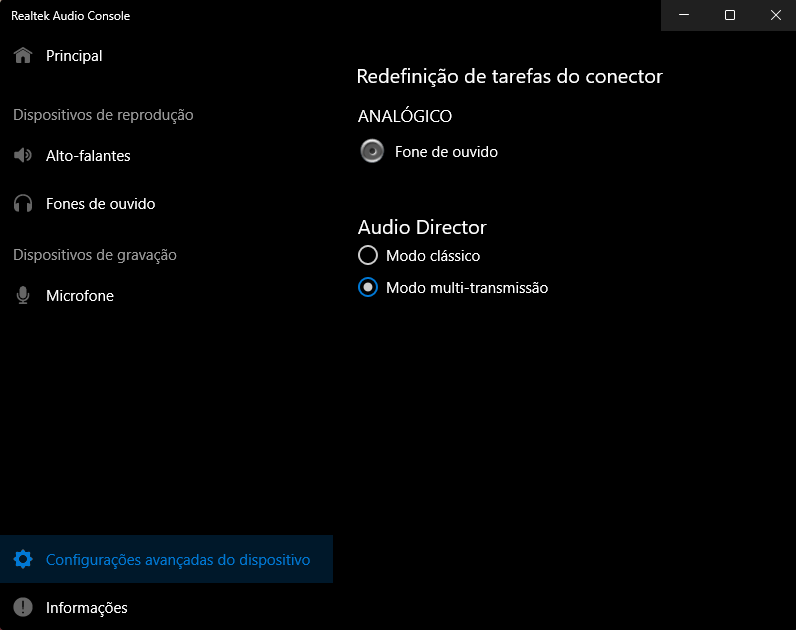
Task: Click the speaker icon for Alto-falantes
Action: (x=23, y=155)
